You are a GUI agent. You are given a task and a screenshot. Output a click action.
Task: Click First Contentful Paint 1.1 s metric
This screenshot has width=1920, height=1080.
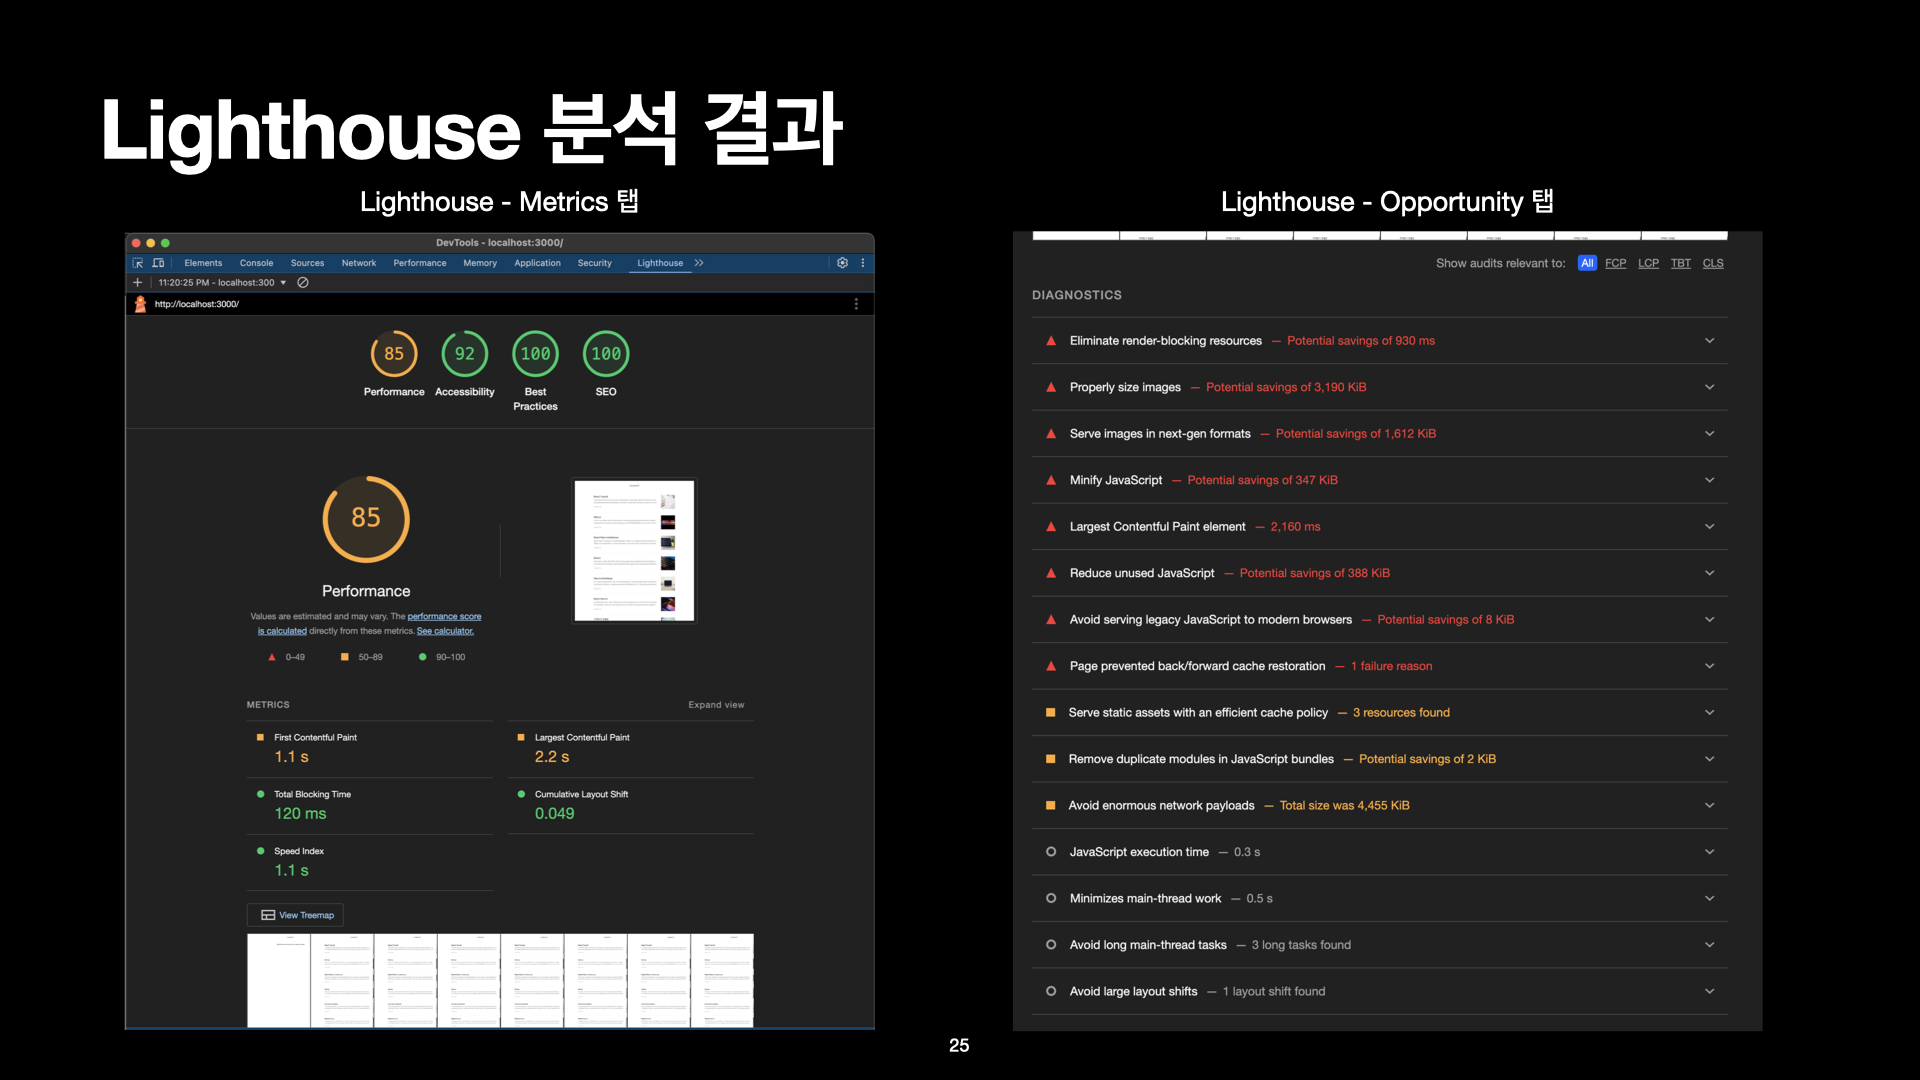[x=371, y=748]
